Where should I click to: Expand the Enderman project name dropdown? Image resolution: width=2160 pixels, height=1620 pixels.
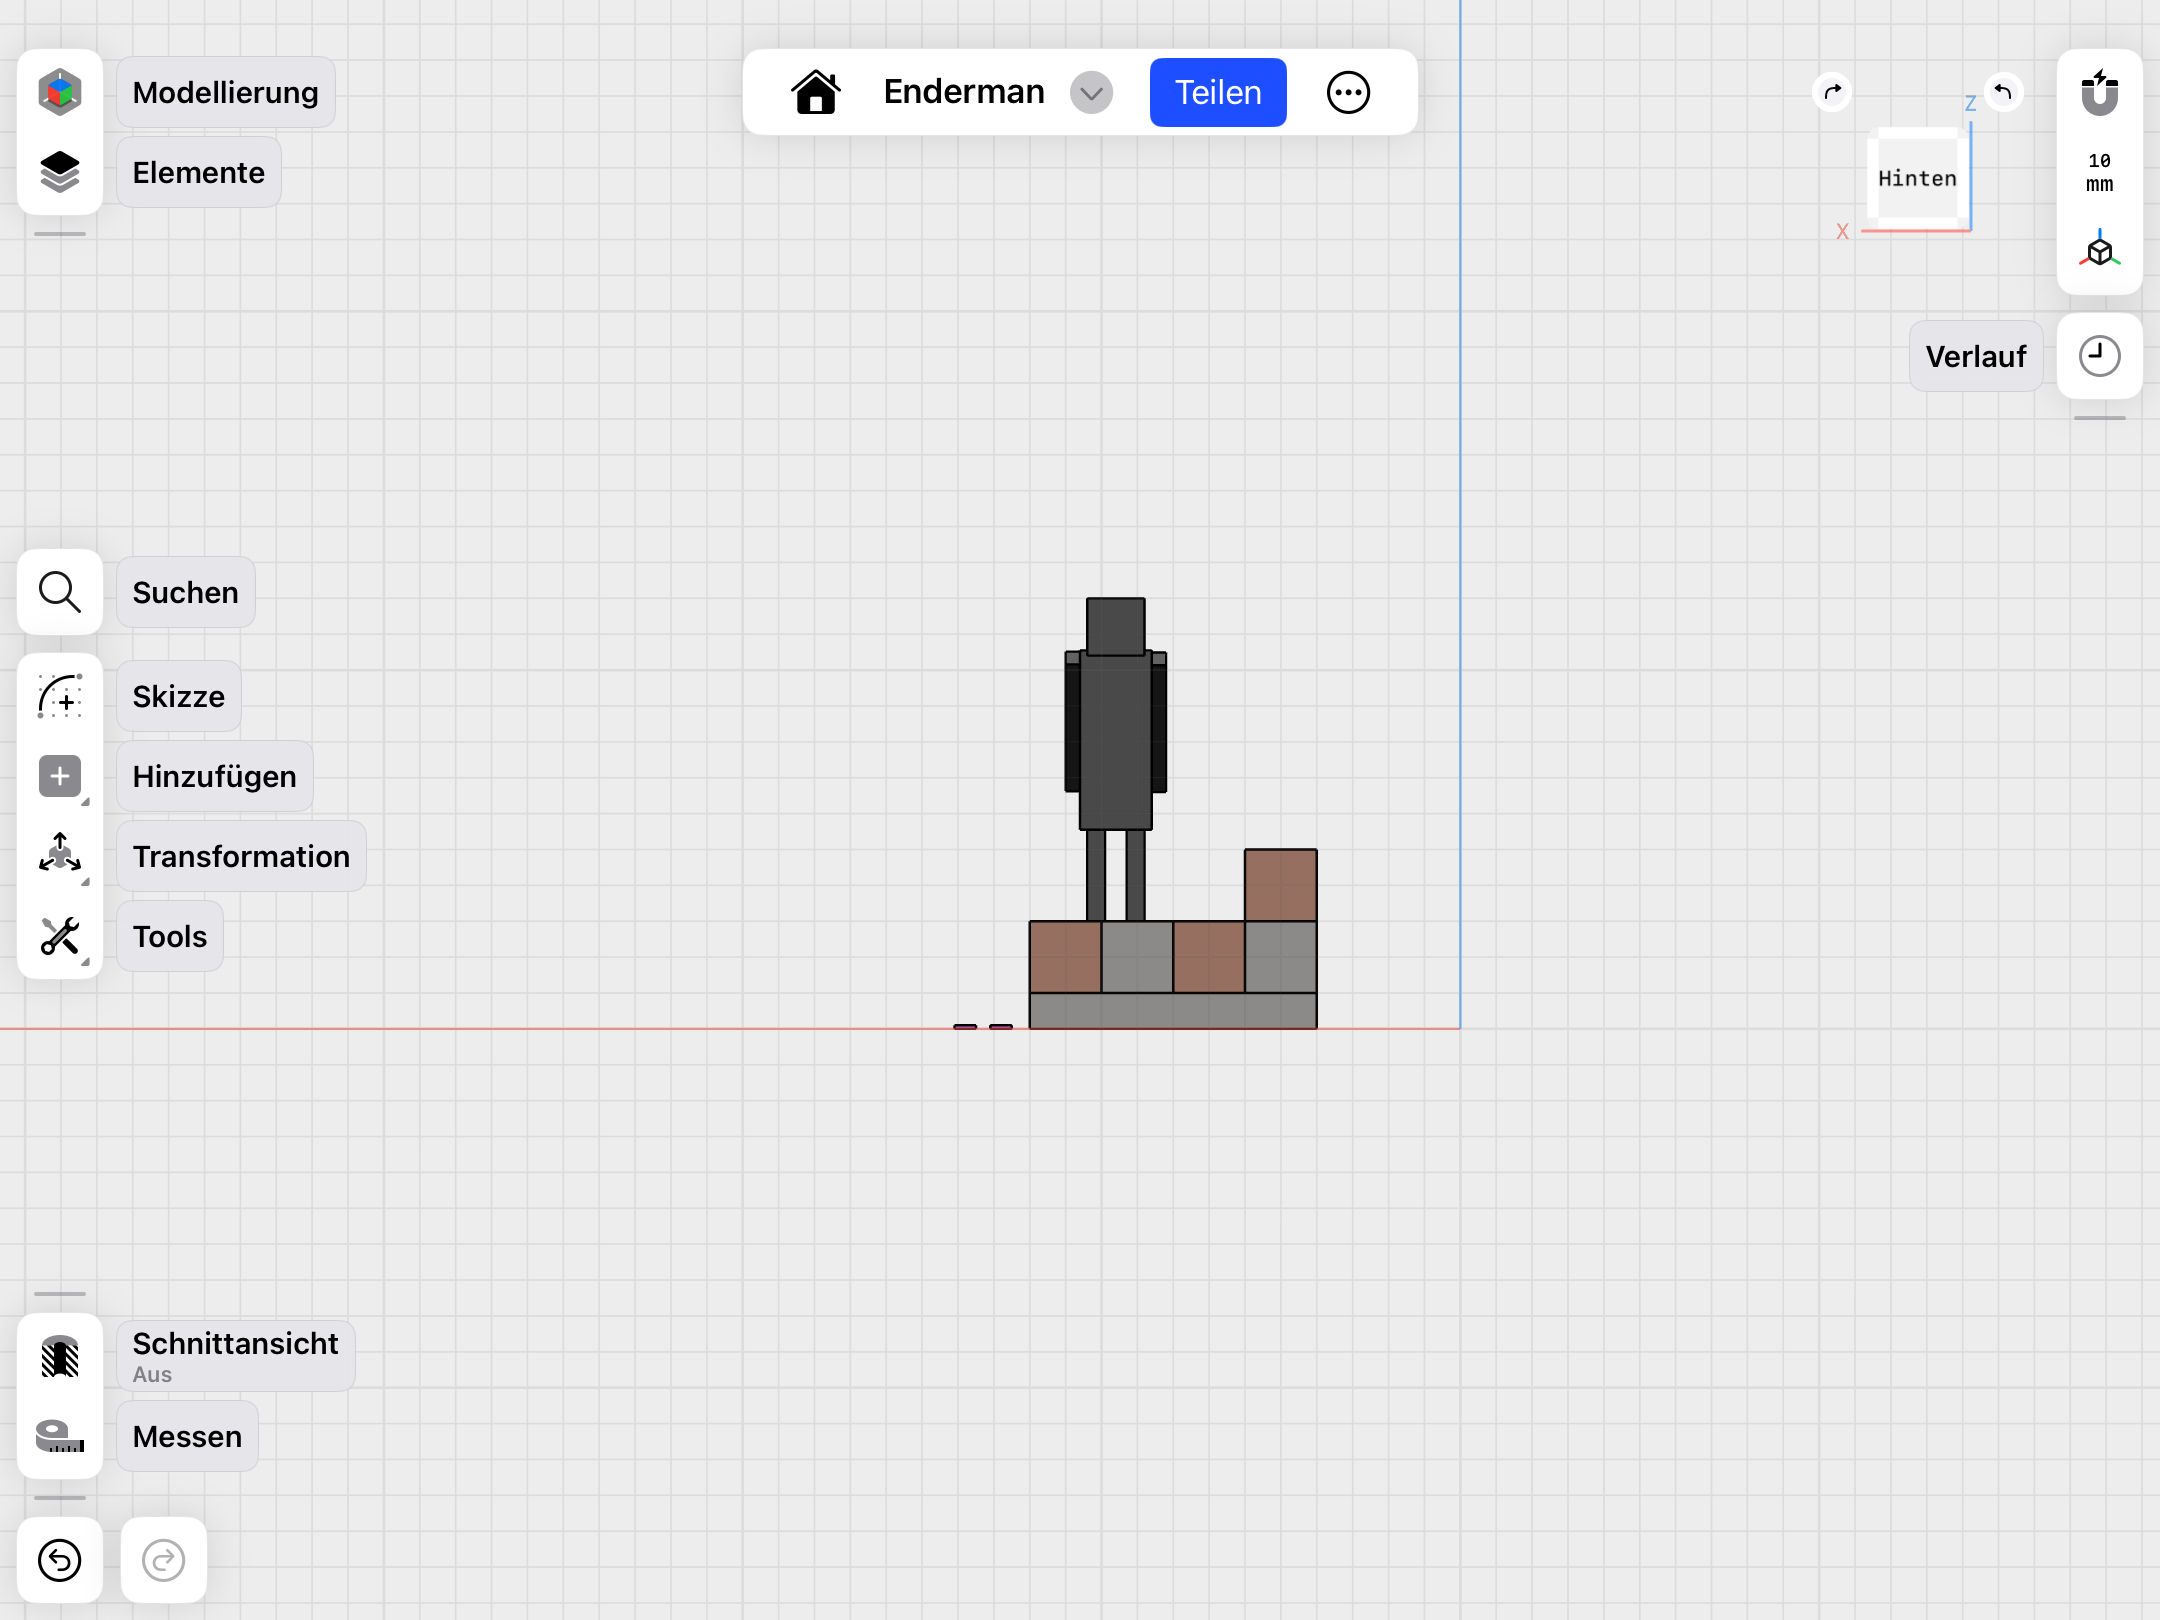(1092, 93)
